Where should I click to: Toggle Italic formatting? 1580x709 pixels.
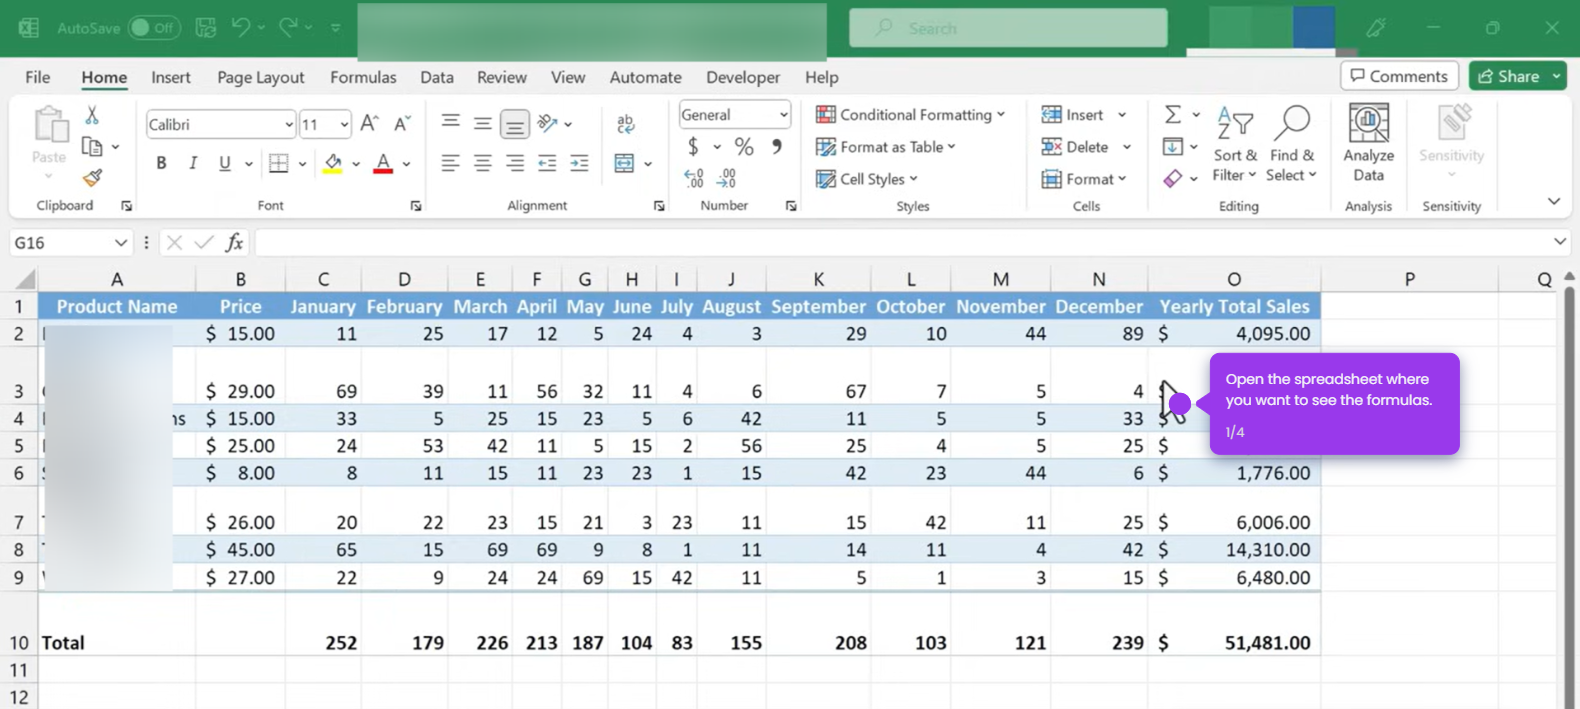coord(193,163)
